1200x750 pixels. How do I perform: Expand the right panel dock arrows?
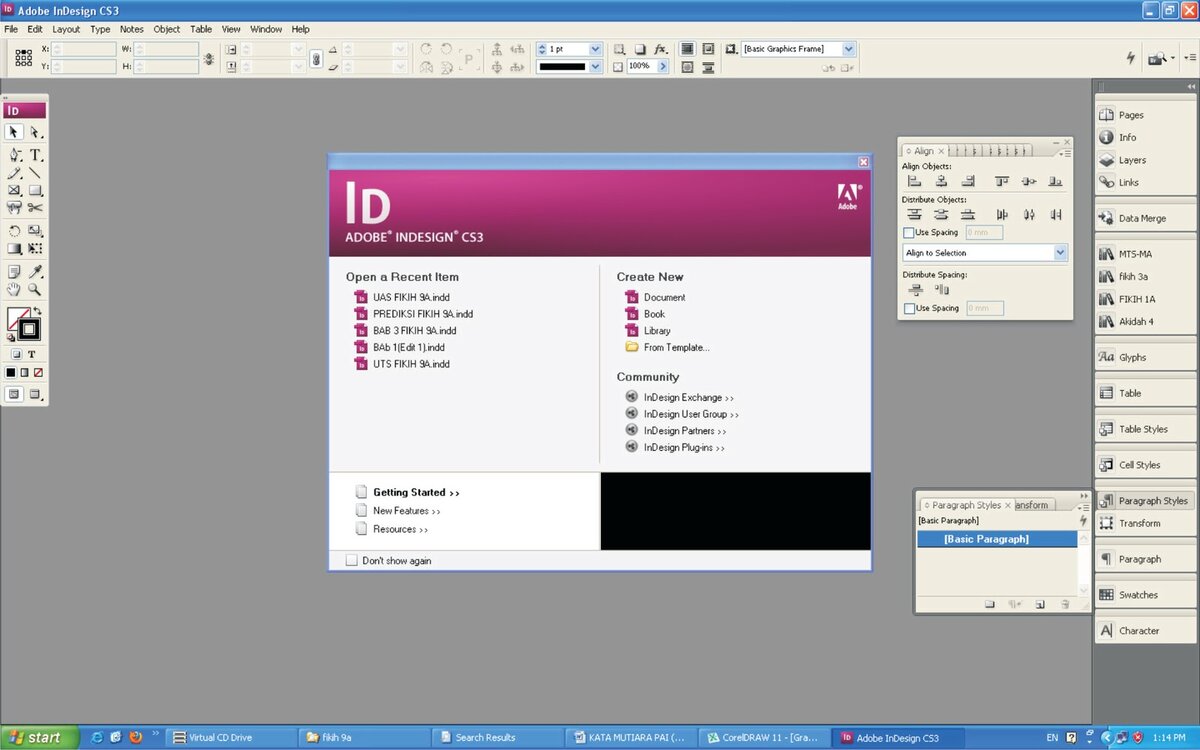point(1191,87)
